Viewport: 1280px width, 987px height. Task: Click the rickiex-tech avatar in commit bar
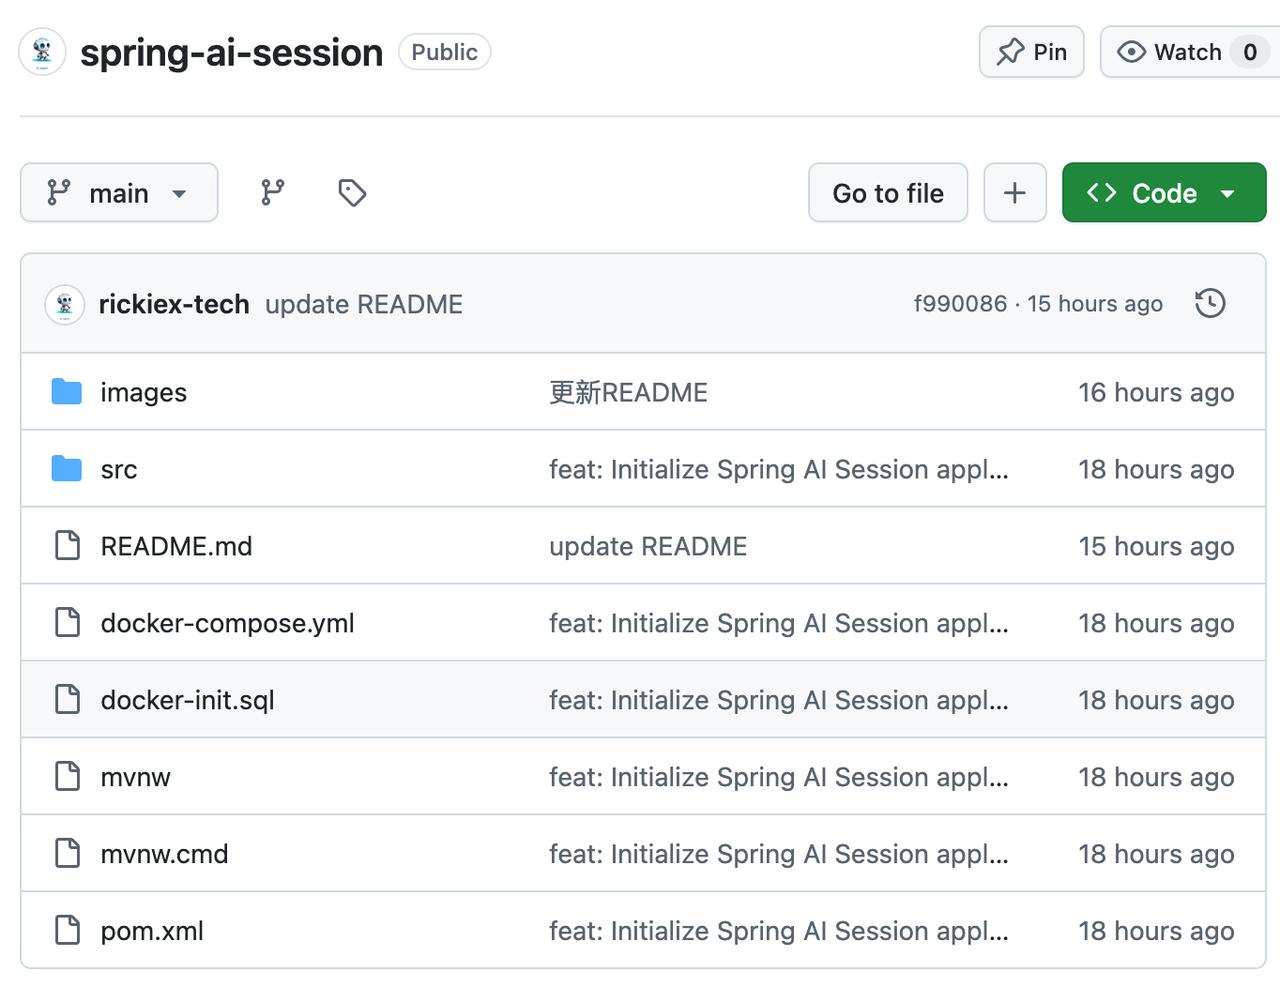click(65, 304)
